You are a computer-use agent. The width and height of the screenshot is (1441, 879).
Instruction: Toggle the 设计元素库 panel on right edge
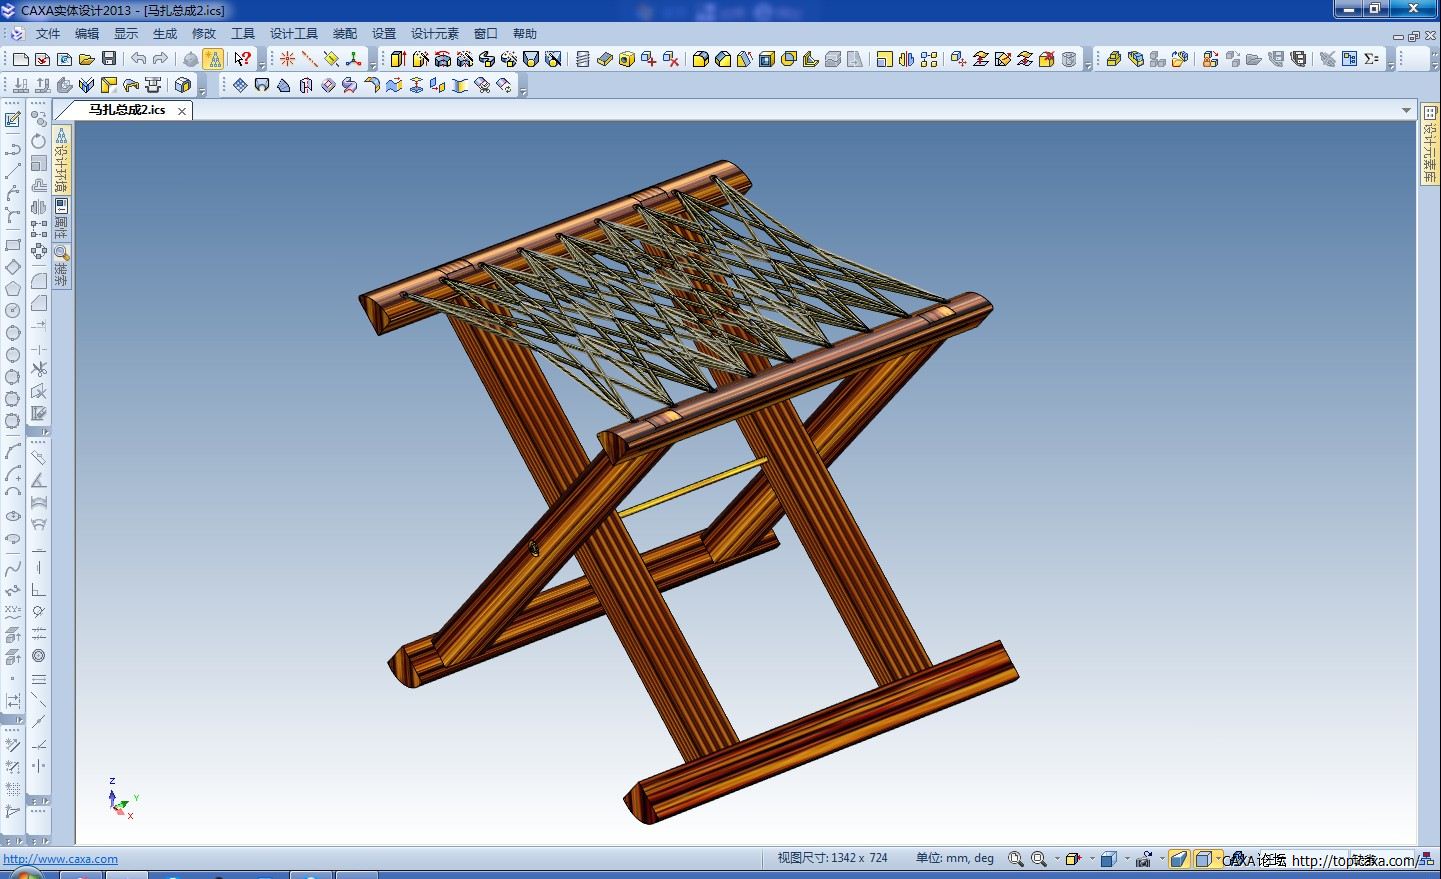coord(1430,144)
